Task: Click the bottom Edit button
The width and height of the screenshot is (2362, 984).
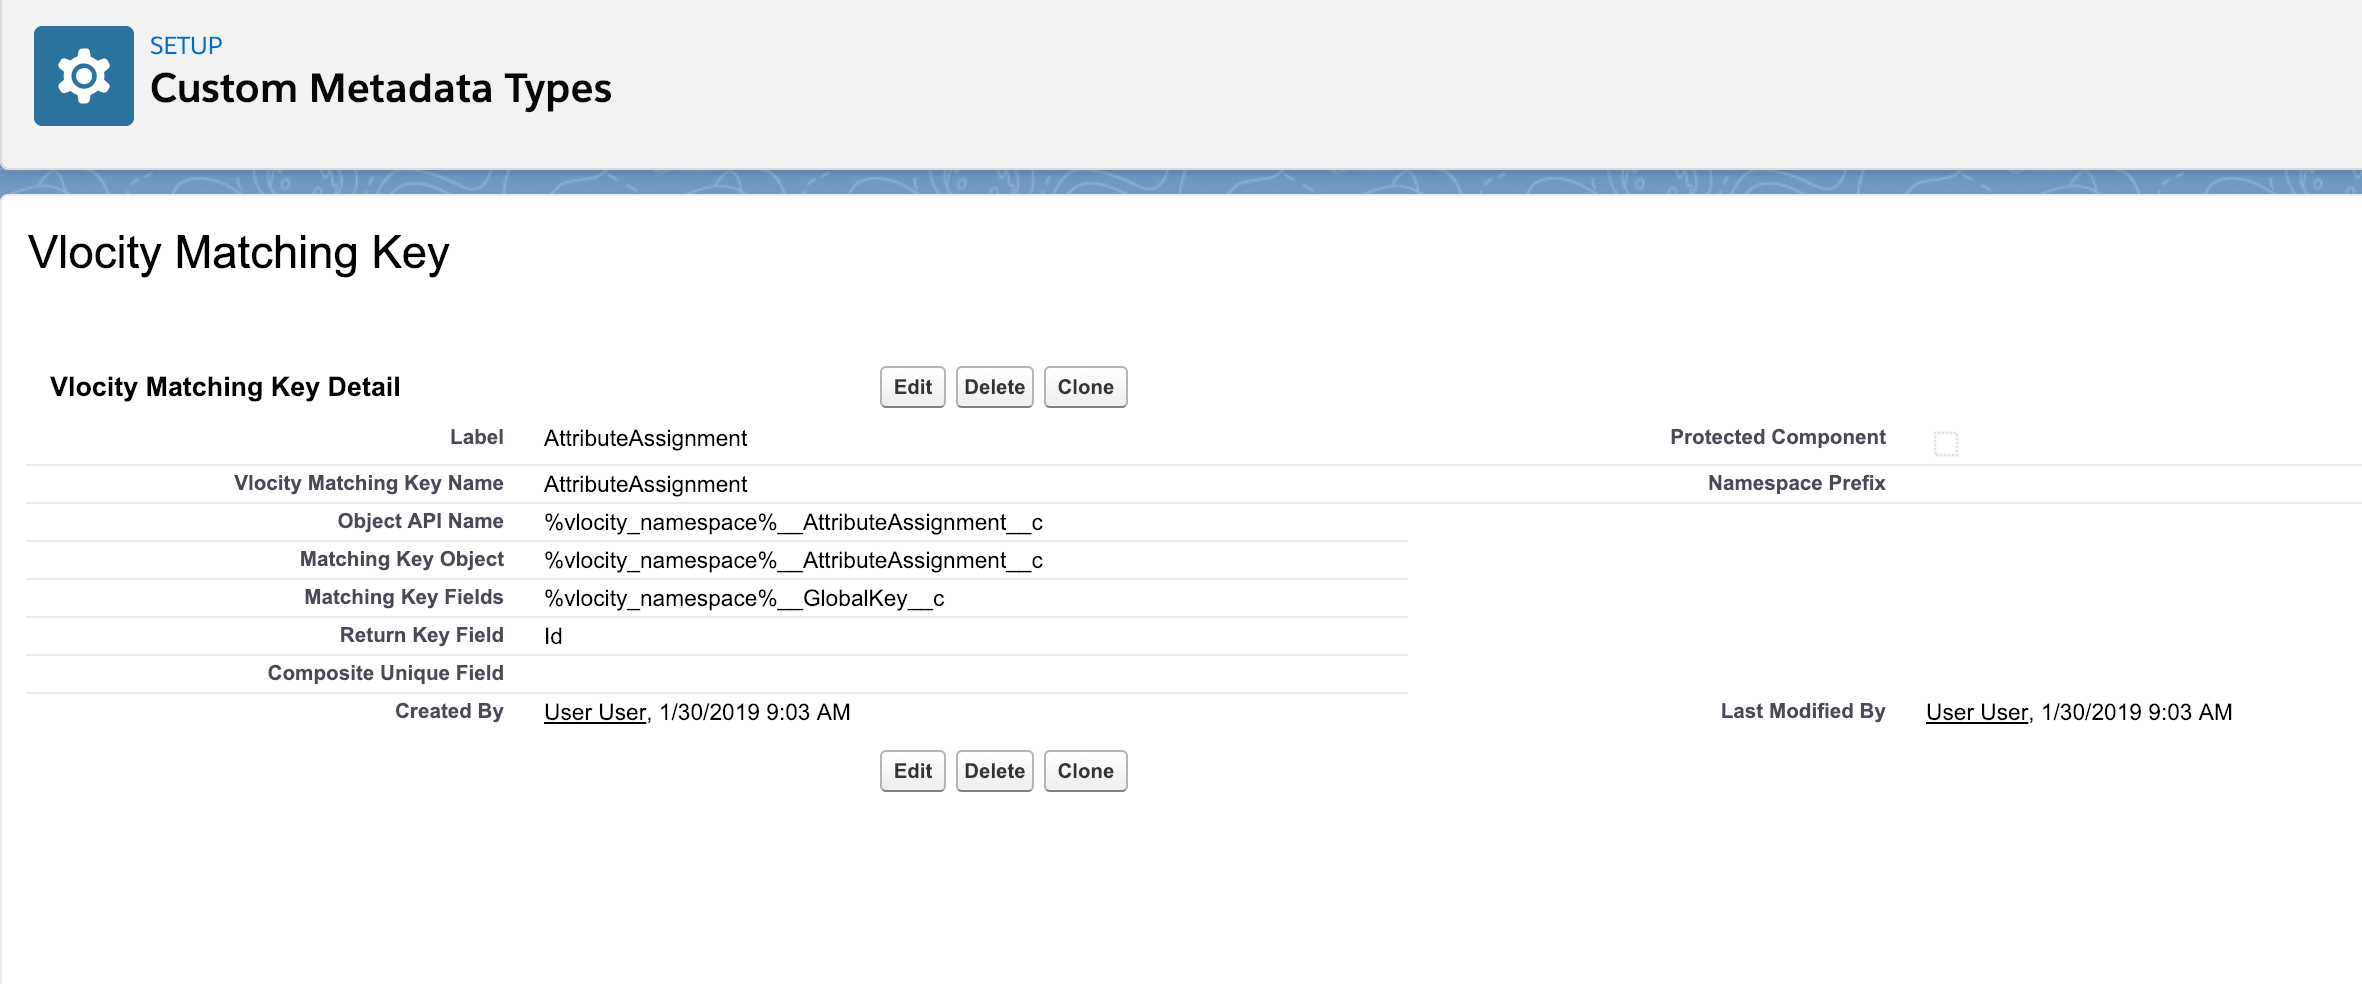Action: [912, 771]
